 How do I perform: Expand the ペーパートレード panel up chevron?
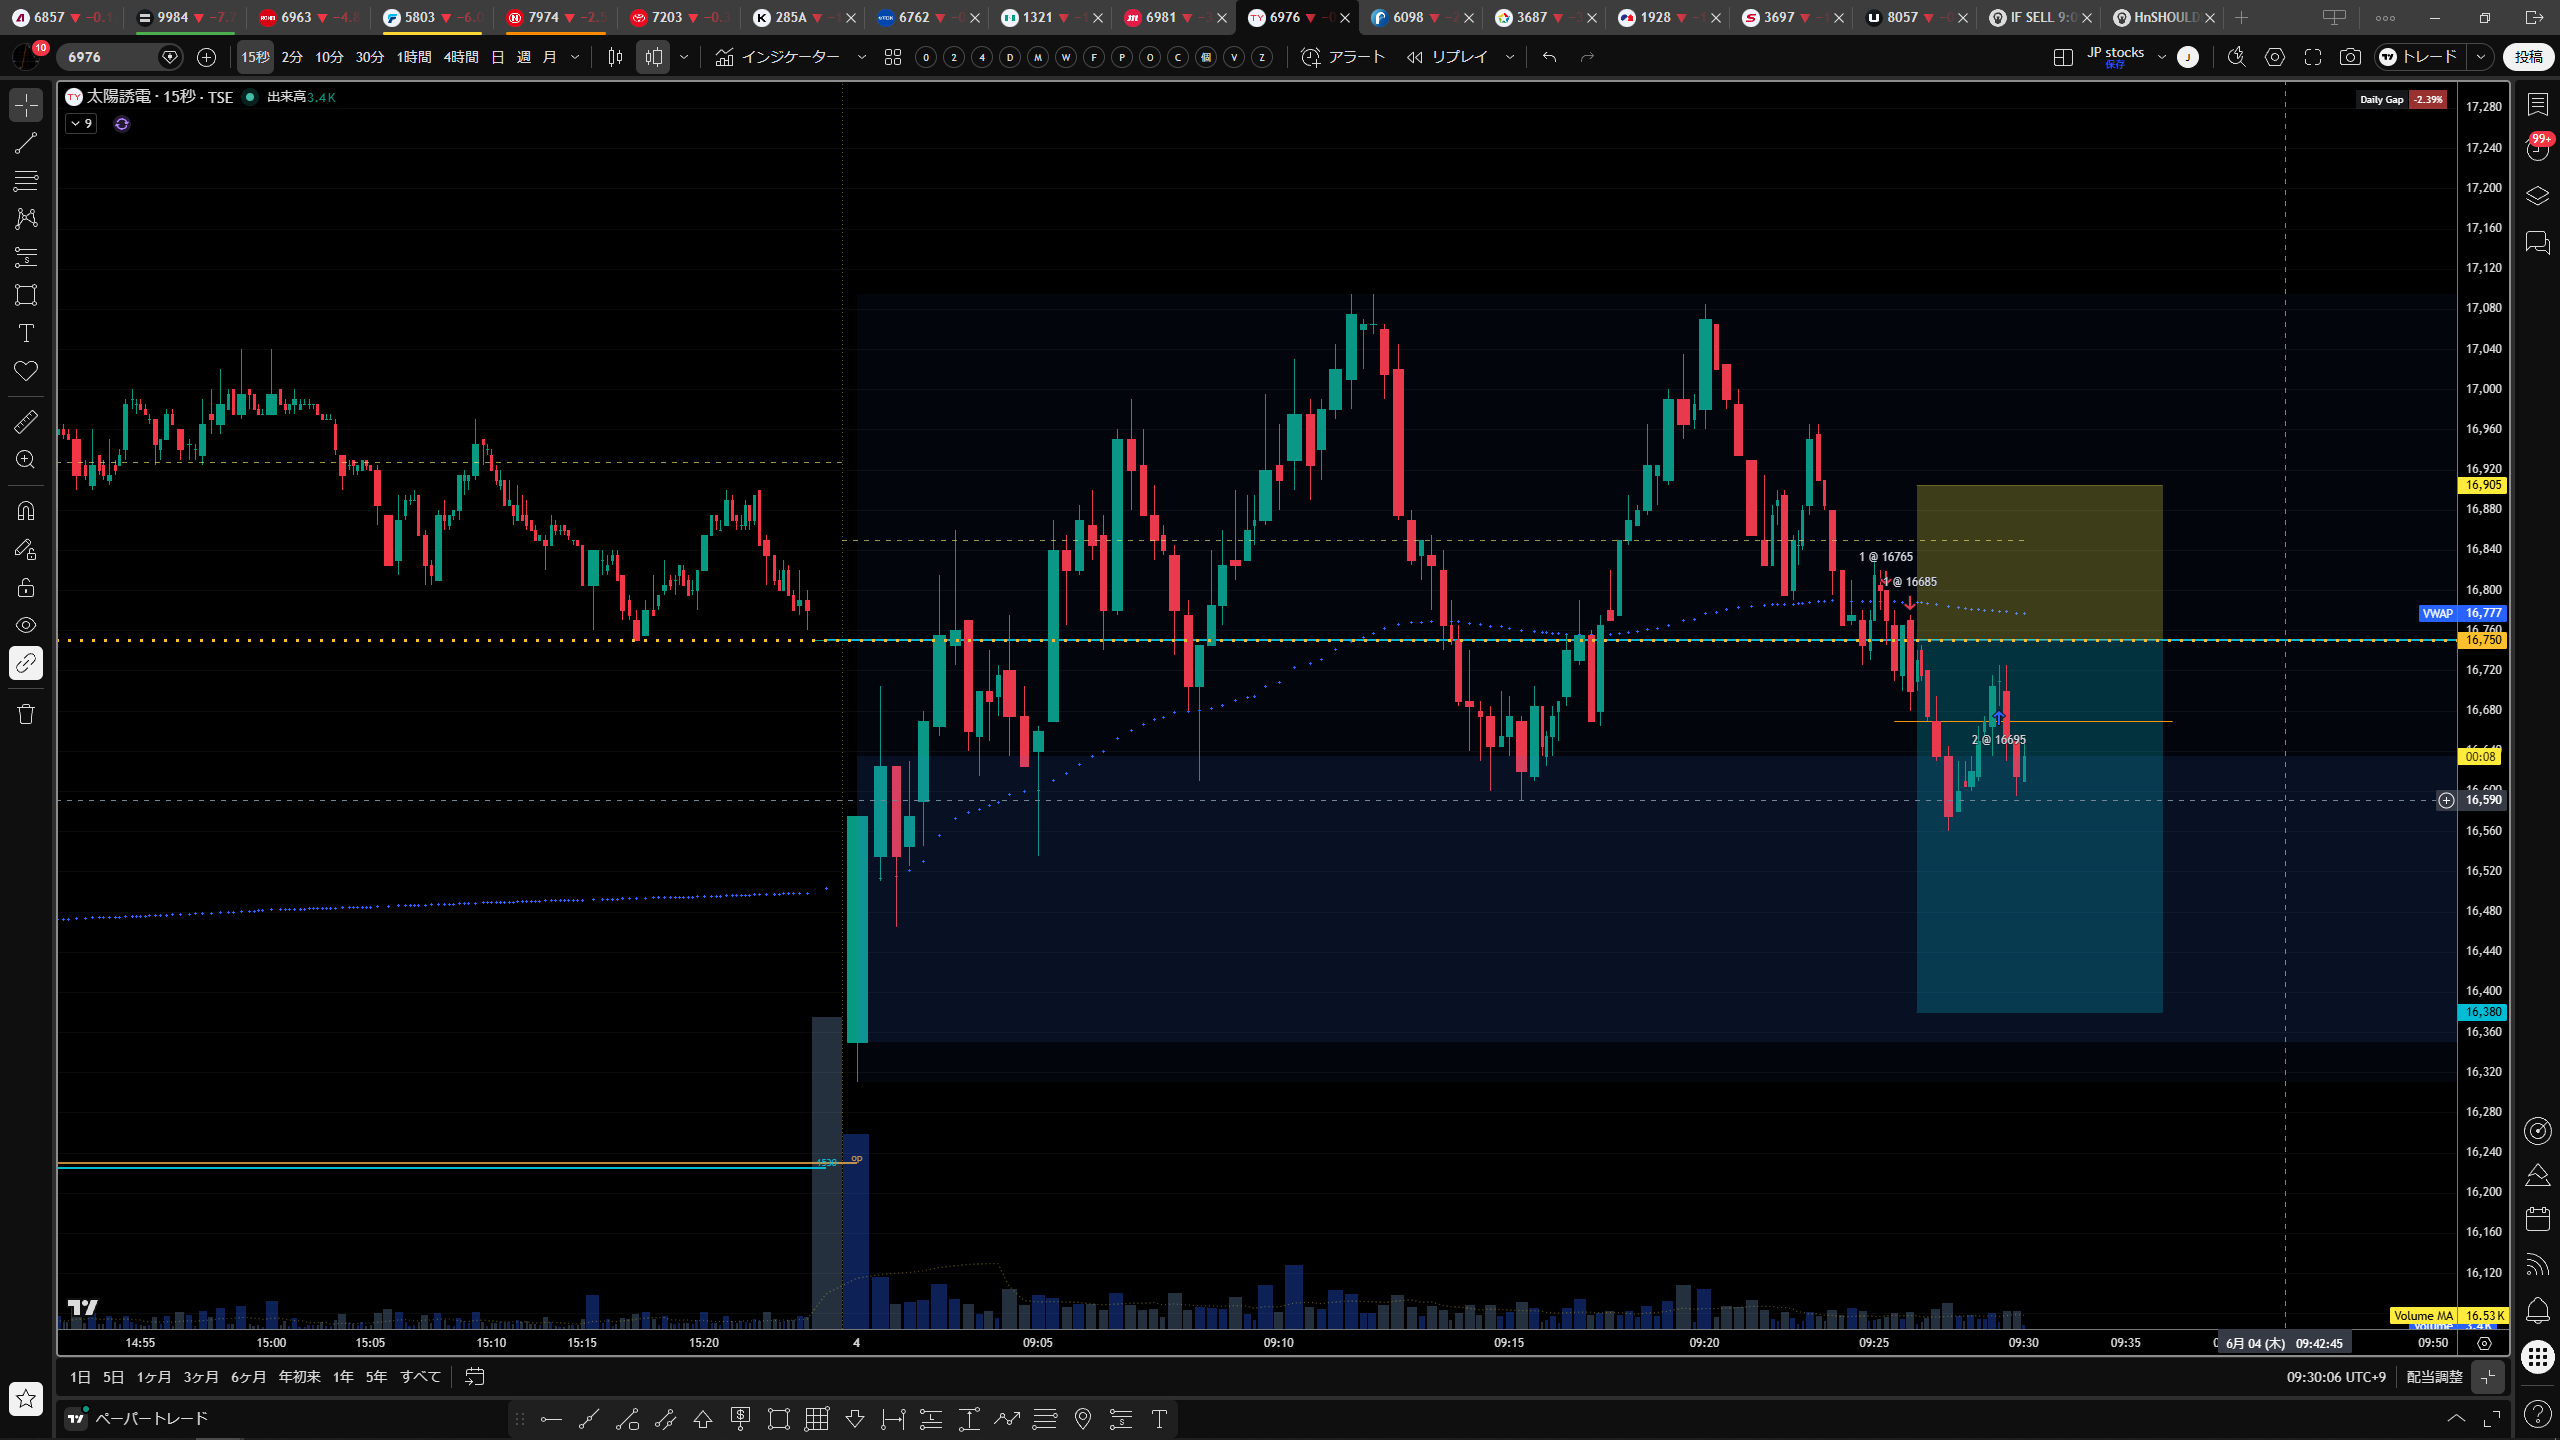[2456, 1418]
